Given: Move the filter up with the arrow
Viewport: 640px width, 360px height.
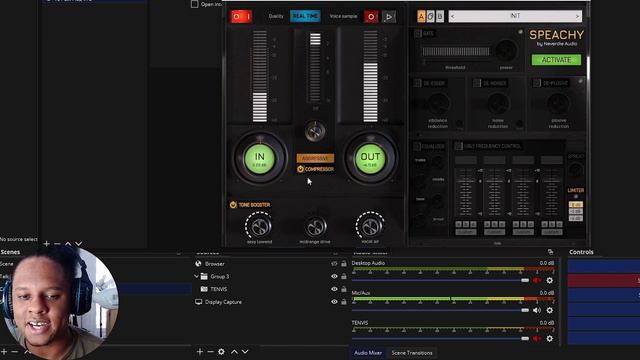Looking at the screenshot, I should click(68, 244).
